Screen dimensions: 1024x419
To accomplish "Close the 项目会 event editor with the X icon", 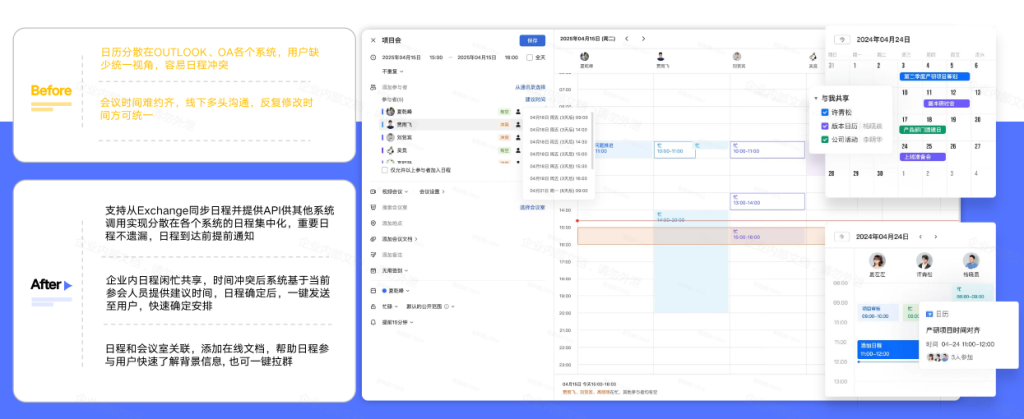I will 373,40.
